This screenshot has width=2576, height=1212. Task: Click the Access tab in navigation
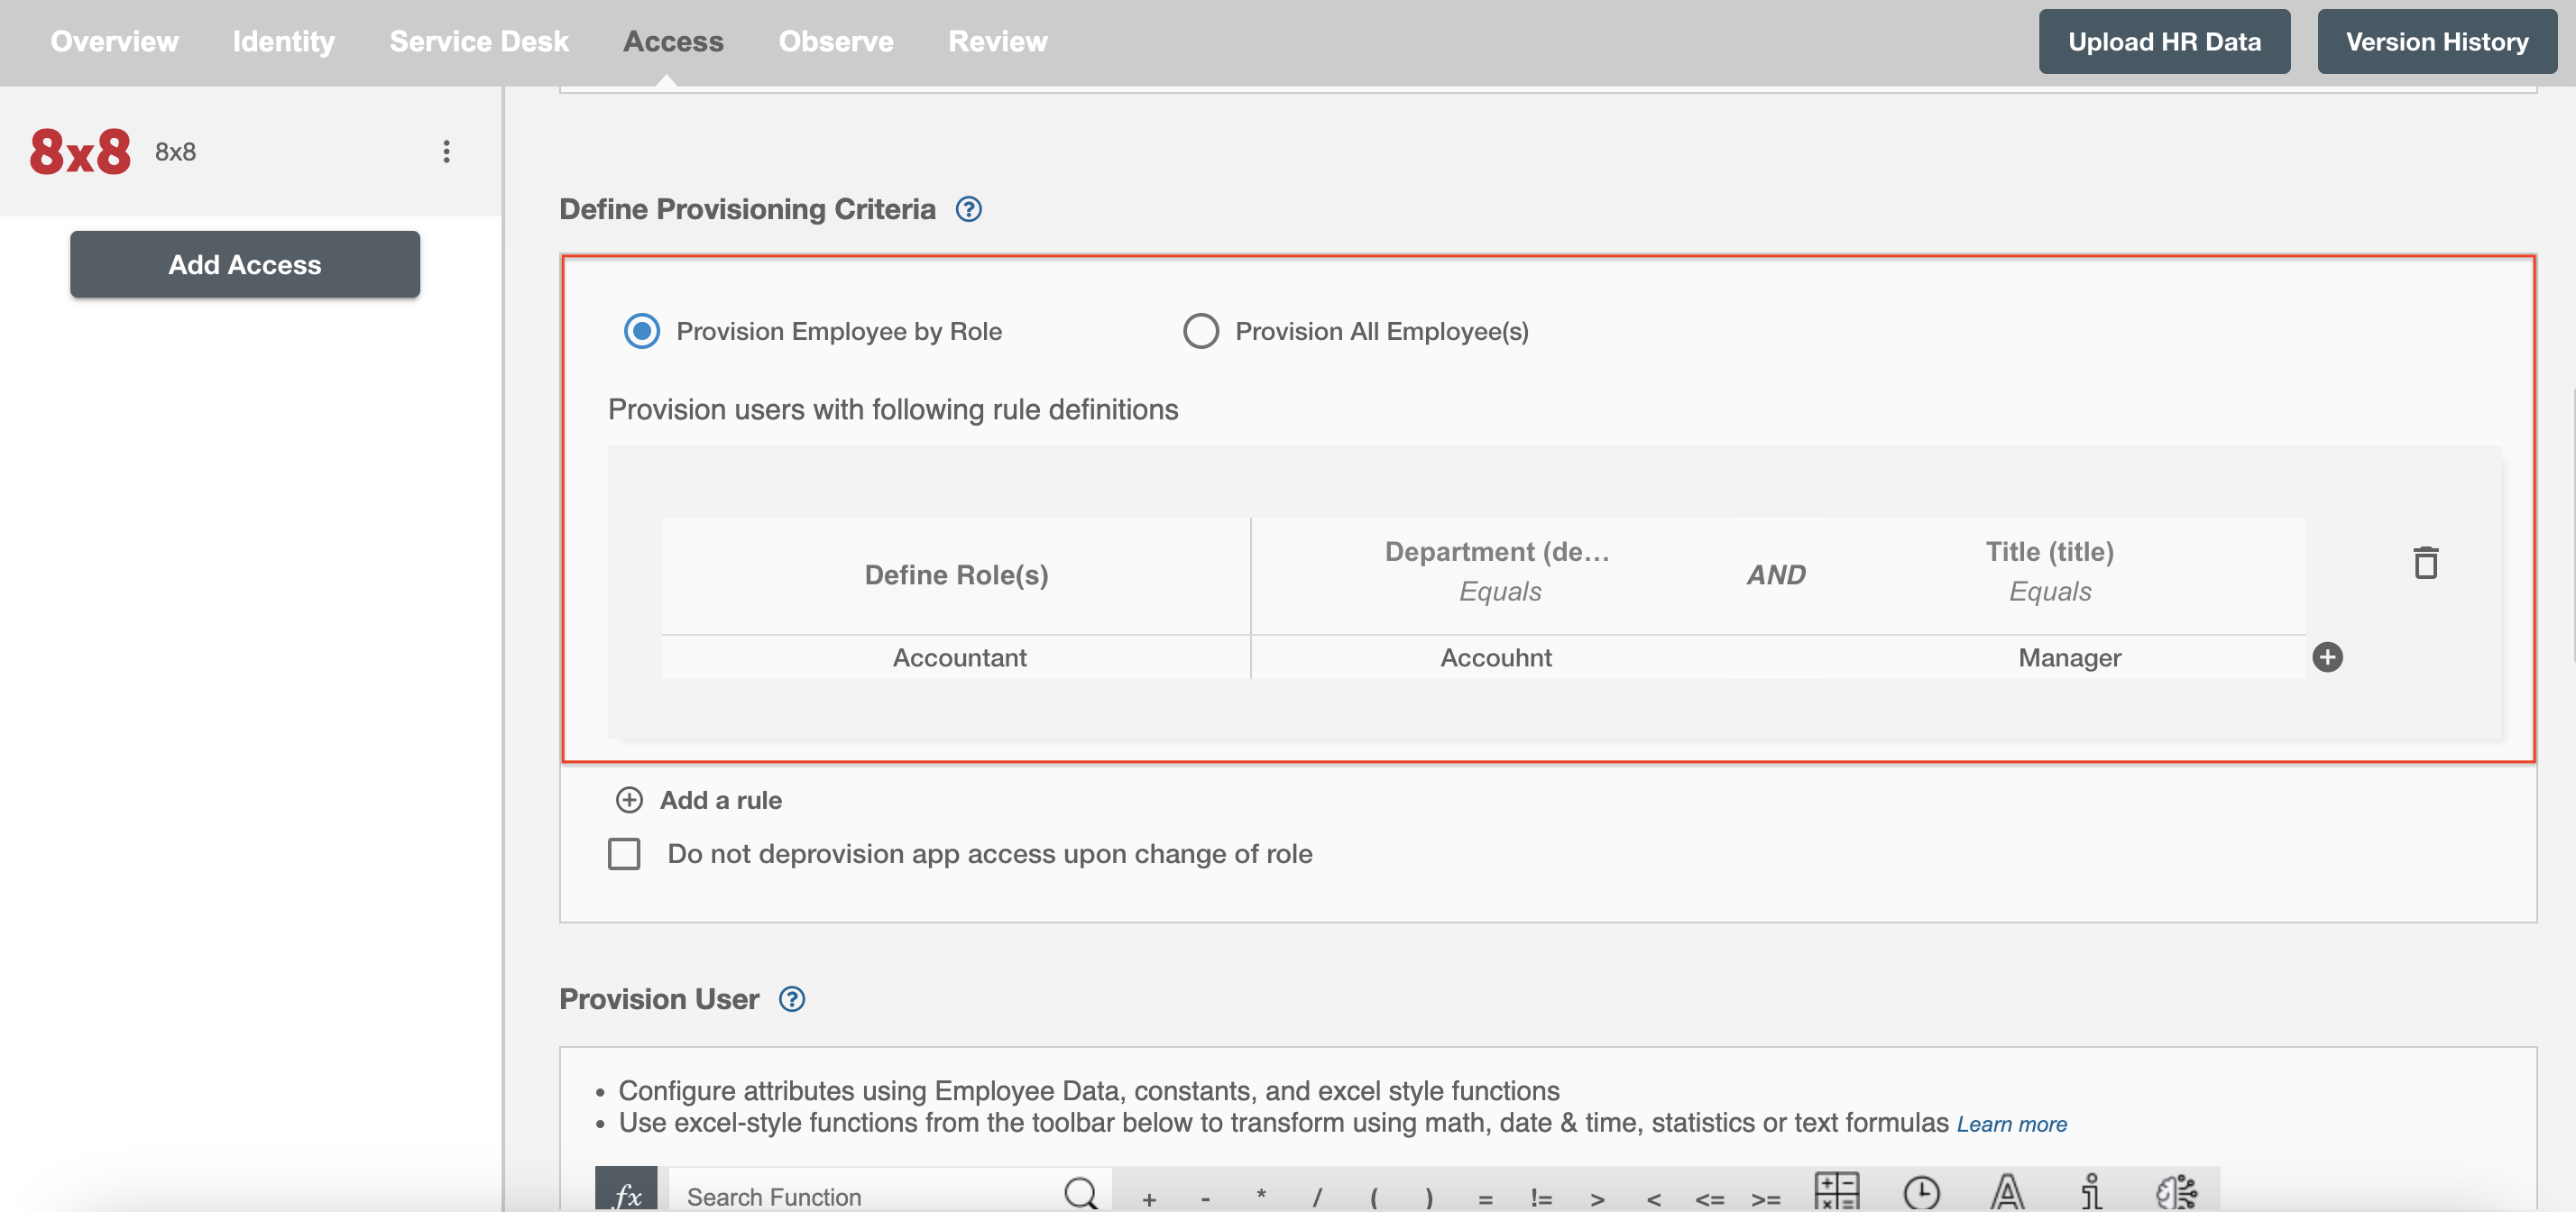(674, 40)
